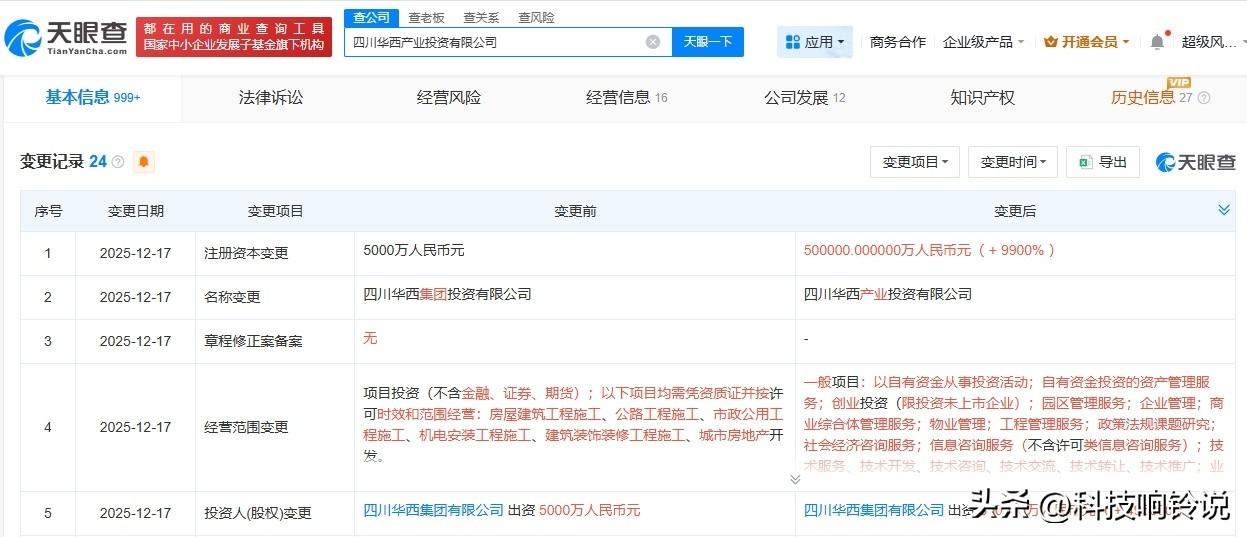Viewport: 1247px width, 537px height.
Task: Click the 变更后 column header
Action: click(x=1015, y=211)
